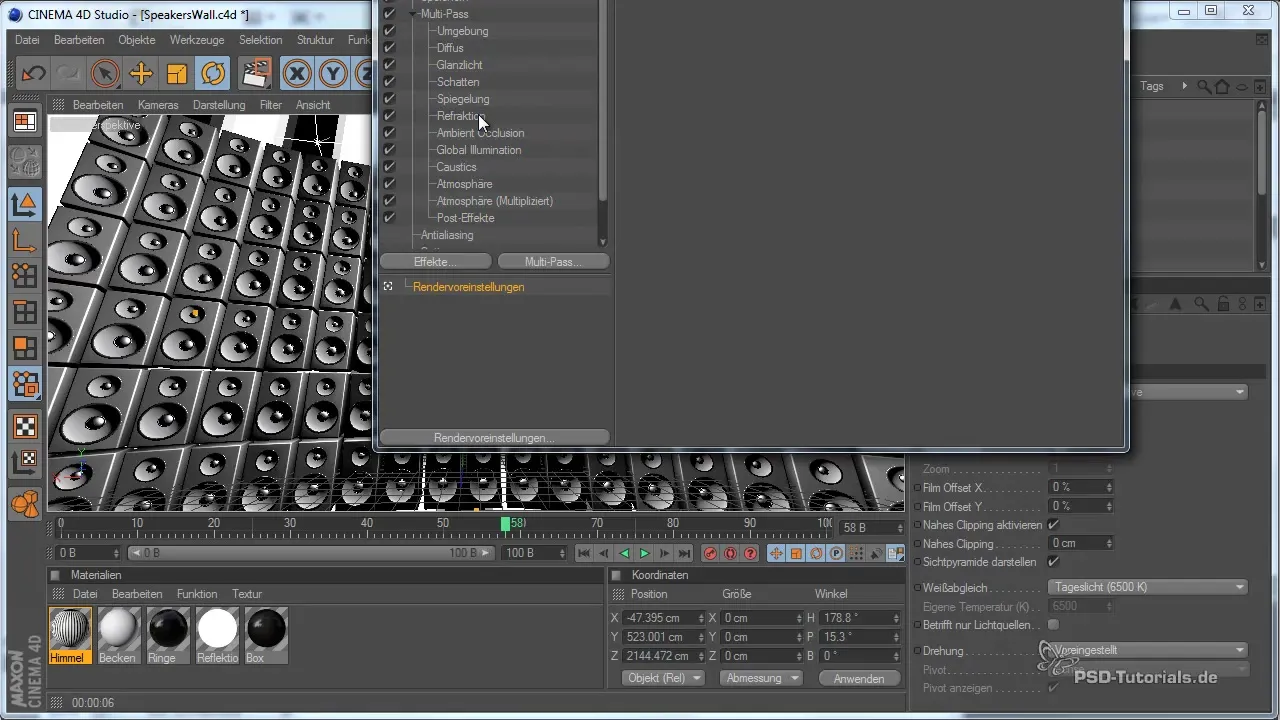
Task: Open the Werkzeuge menu
Action: click(x=197, y=40)
